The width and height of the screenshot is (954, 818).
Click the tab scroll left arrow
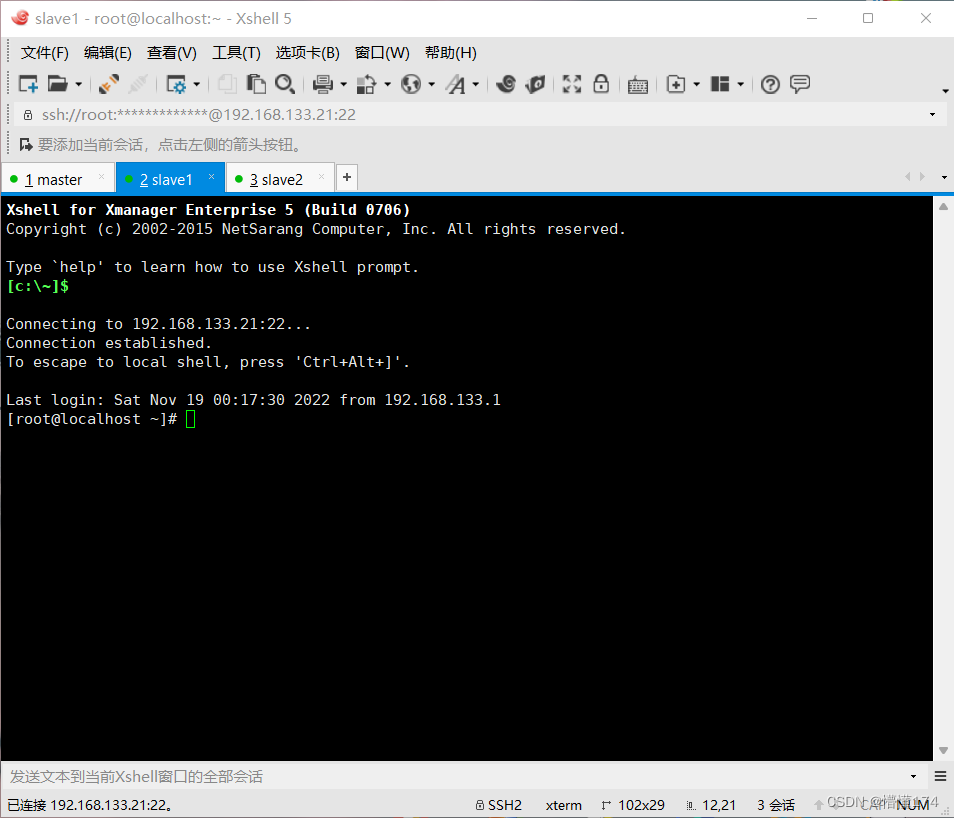[x=908, y=177]
